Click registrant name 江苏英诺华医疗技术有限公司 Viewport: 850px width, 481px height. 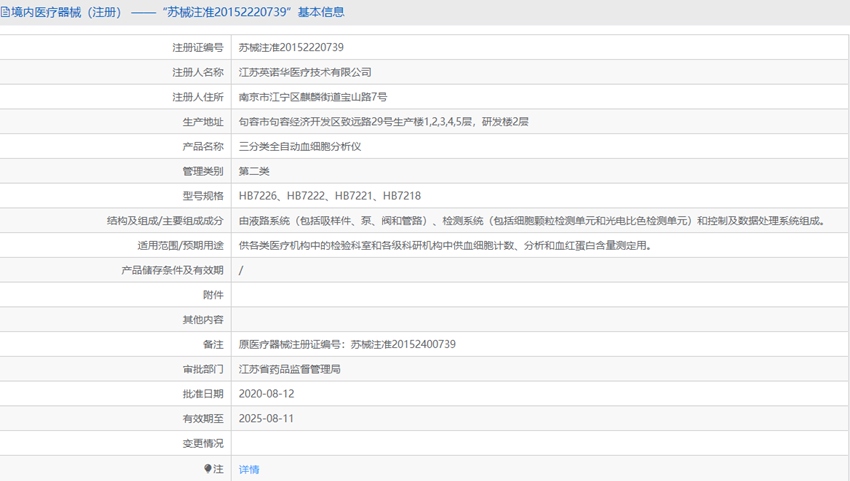pyautogui.click(x=305, y=72)
